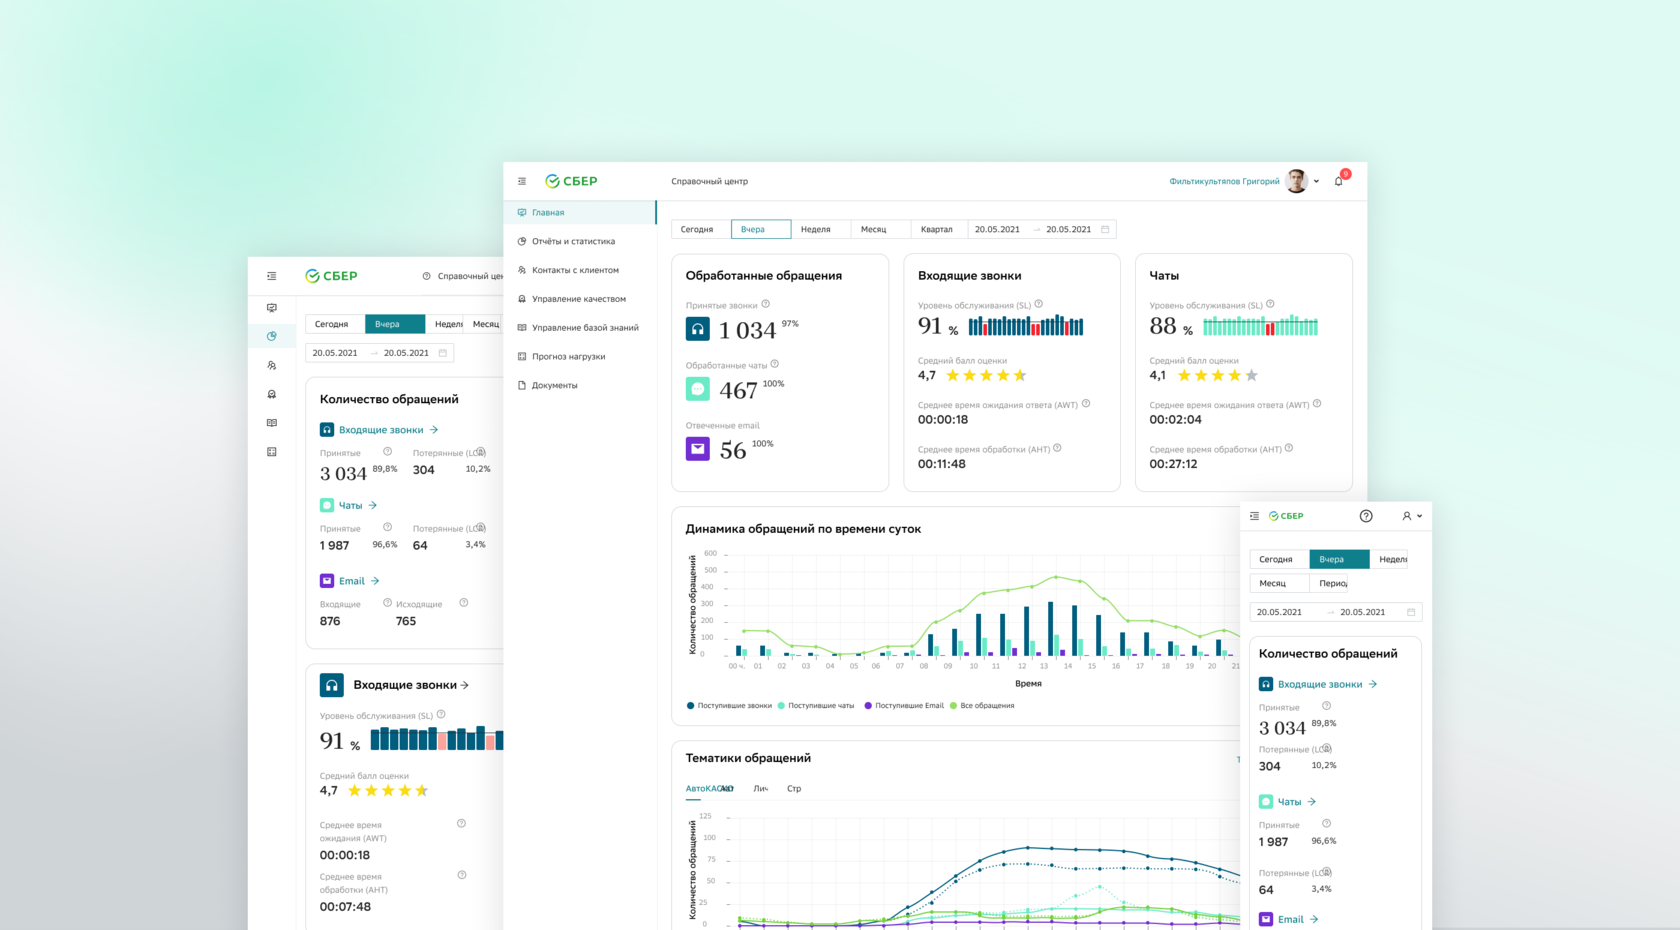Open profile dropdown in mobile view header
The width and height of the screenshot is (1680, 930).
(1412, 516)
